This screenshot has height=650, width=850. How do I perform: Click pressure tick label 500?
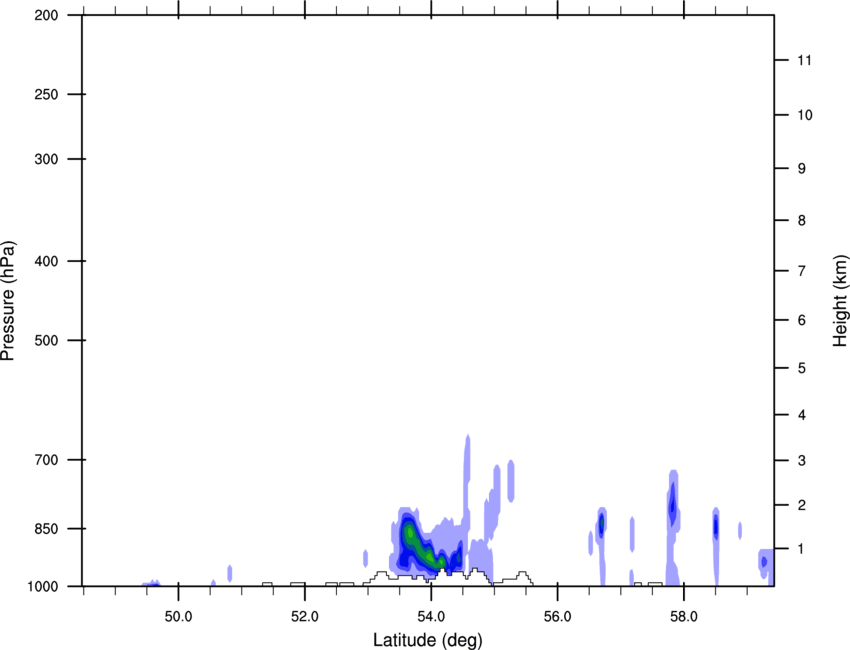pyautogui.click(x=46, y=340)
